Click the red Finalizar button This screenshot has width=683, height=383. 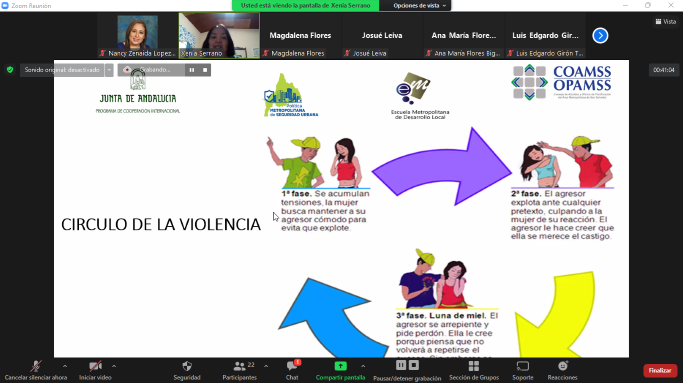[x=660, y=370]
